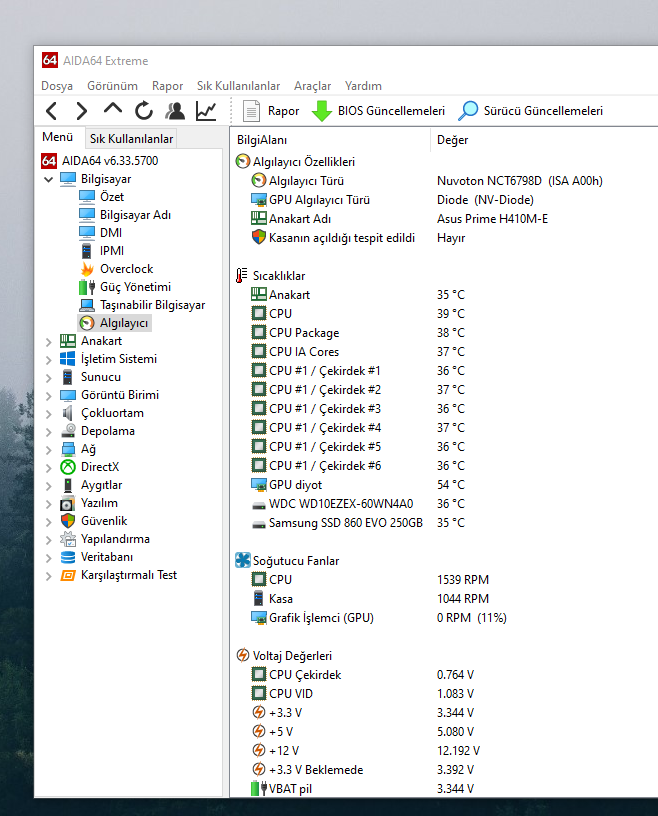This screenshot has width=658, height=816.
Task: Open the Araçlar menu
Action: [312, 86]
